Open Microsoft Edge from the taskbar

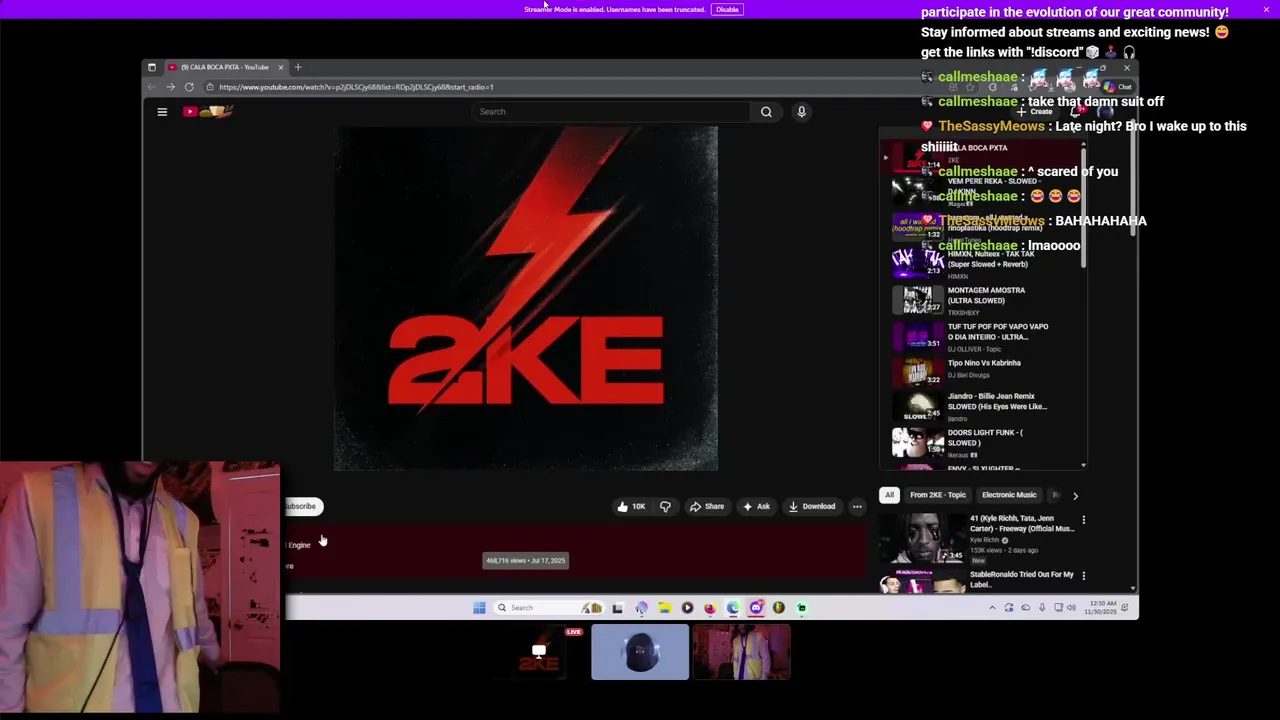[733, 608]
